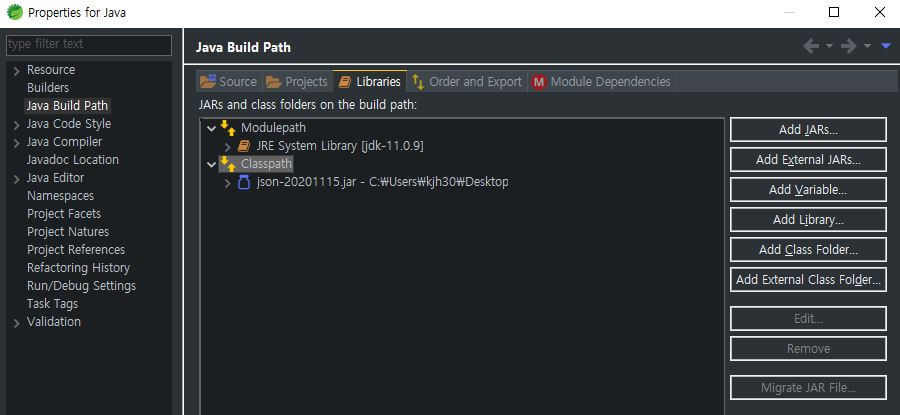The width and height of the screenshot is (900, 415).
Task: Expand the JRE System Library node
Action: click(227, 146)
